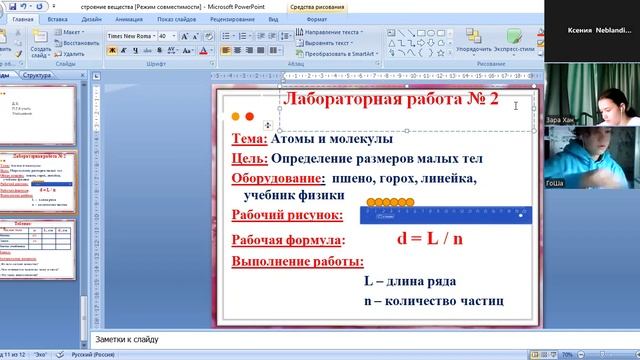Switch to Структура outline pane tab
This screenshot has height=360, width=640.
coord(37,75)
